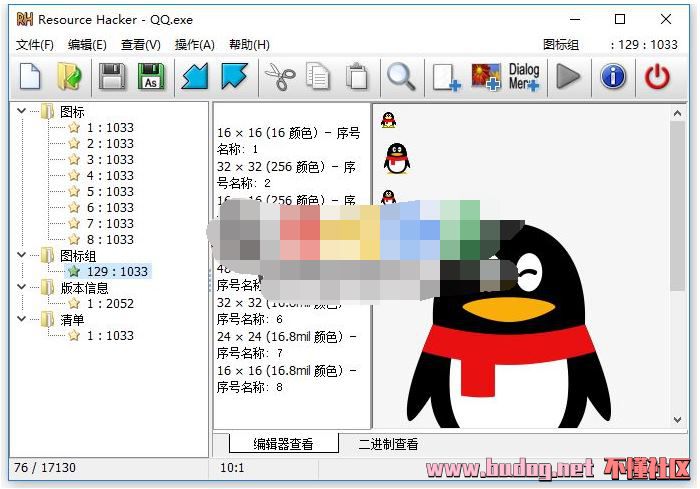Click the green Save As floppy icon

coord(150,77)
